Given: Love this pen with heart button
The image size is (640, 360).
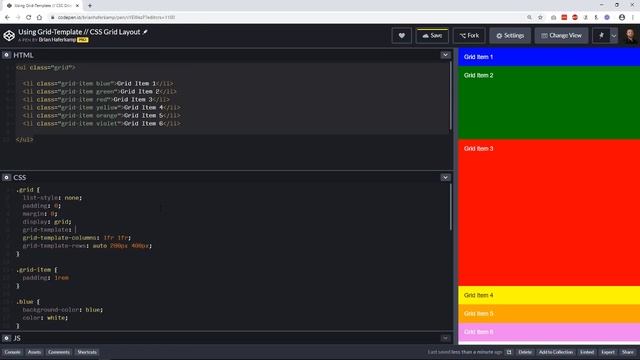Looking at the screenshot, I should point(402,36).
